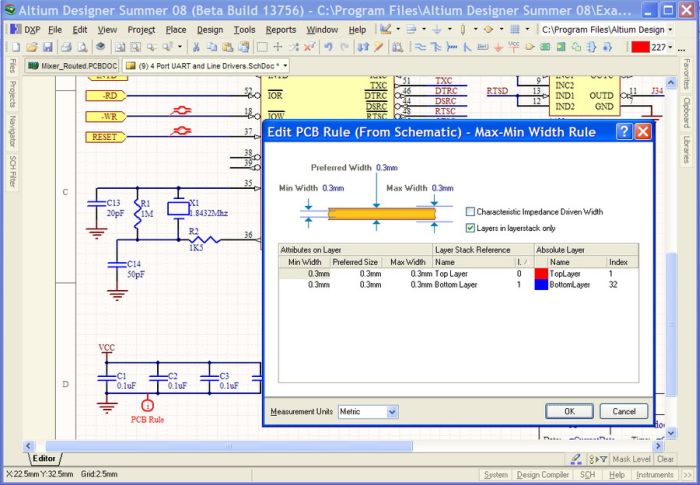This screenshot has width=700, height=485.
Task: Select the Editor tab at bottom
Action: point(44,459)
